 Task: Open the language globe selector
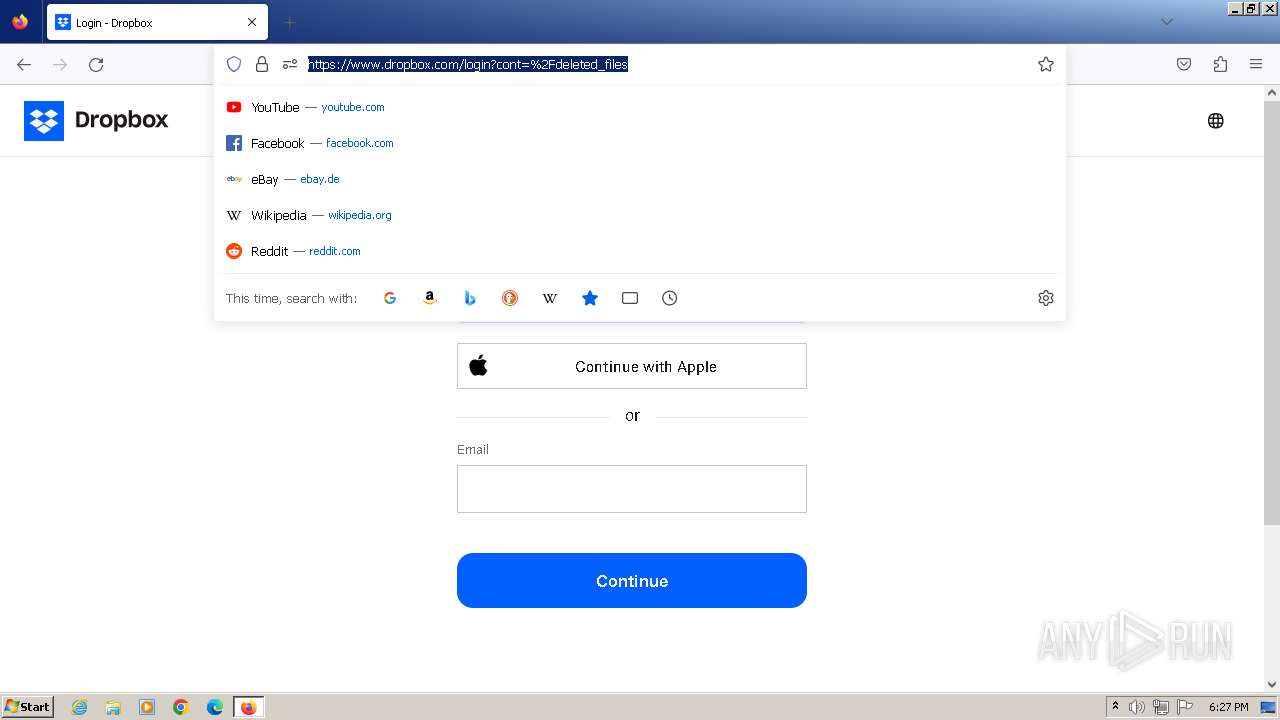(x=1216, y=121)
